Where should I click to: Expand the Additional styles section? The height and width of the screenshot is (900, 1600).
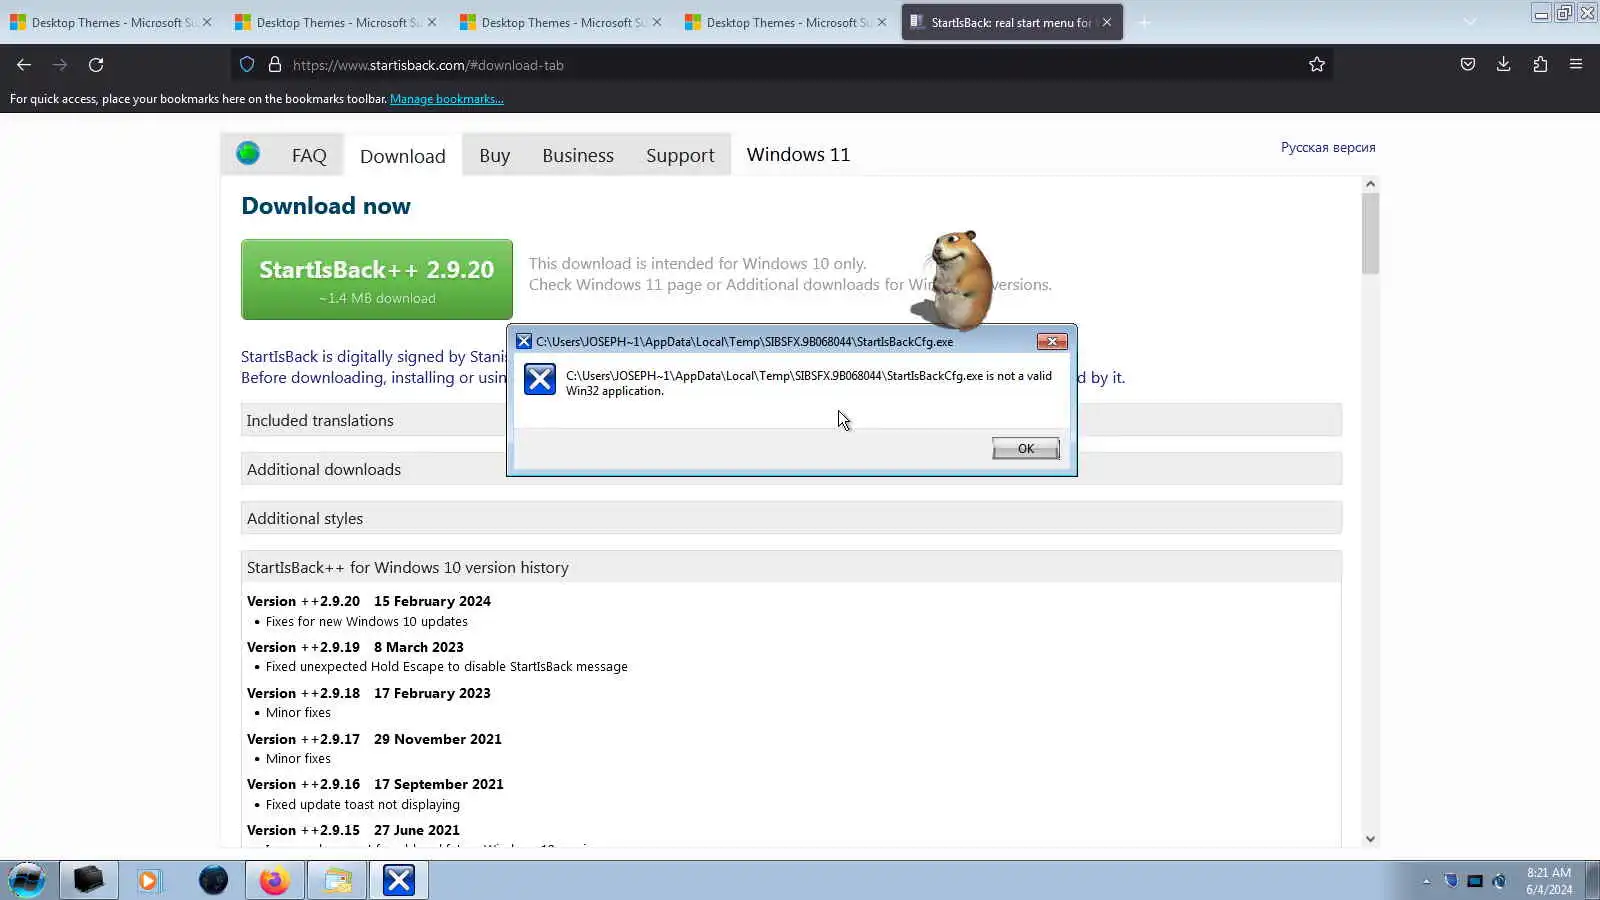[791, 518]
